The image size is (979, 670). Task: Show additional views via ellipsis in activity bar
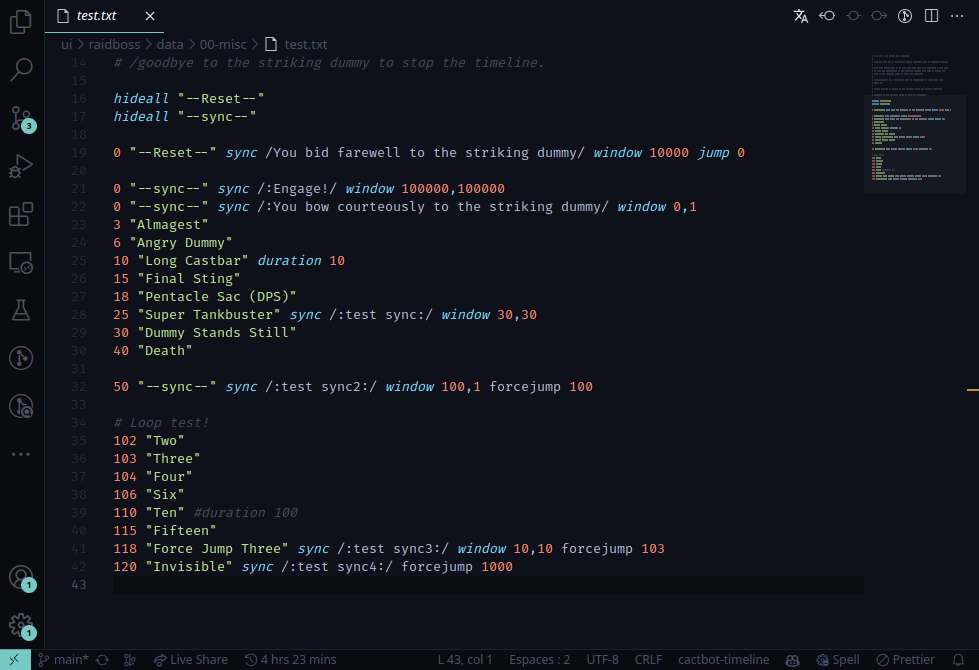(x=21, y=454)
